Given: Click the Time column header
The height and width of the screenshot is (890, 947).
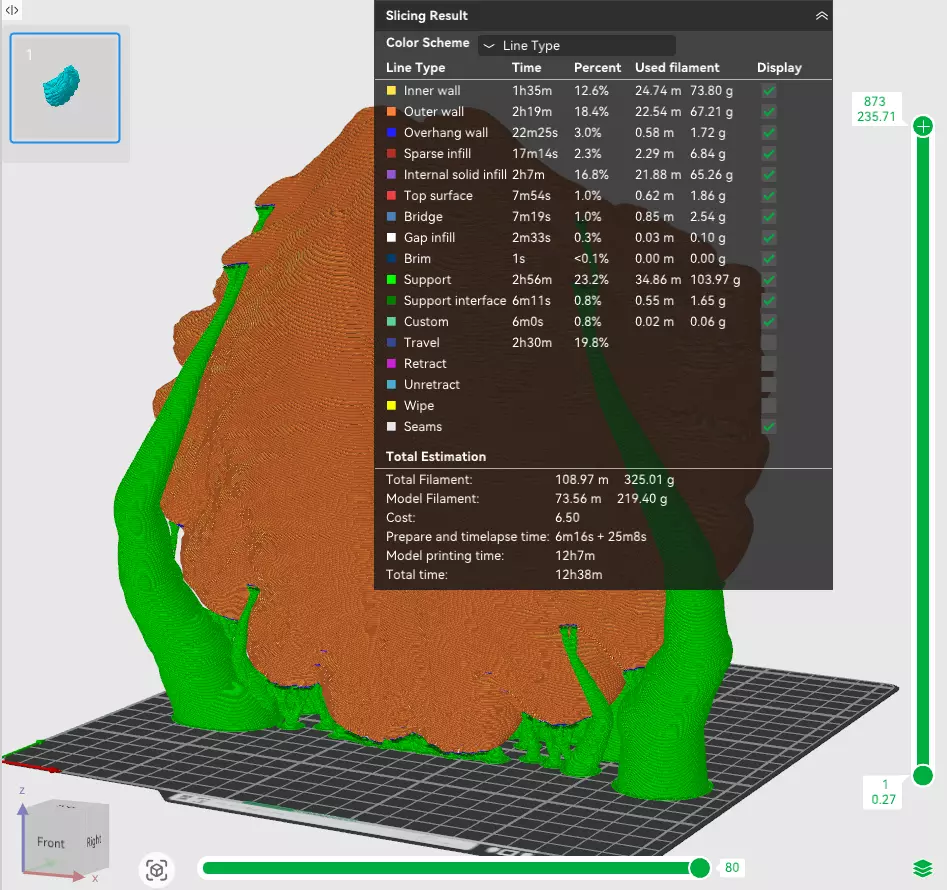Looking at the screenshot, I should (x=526, y=68).
